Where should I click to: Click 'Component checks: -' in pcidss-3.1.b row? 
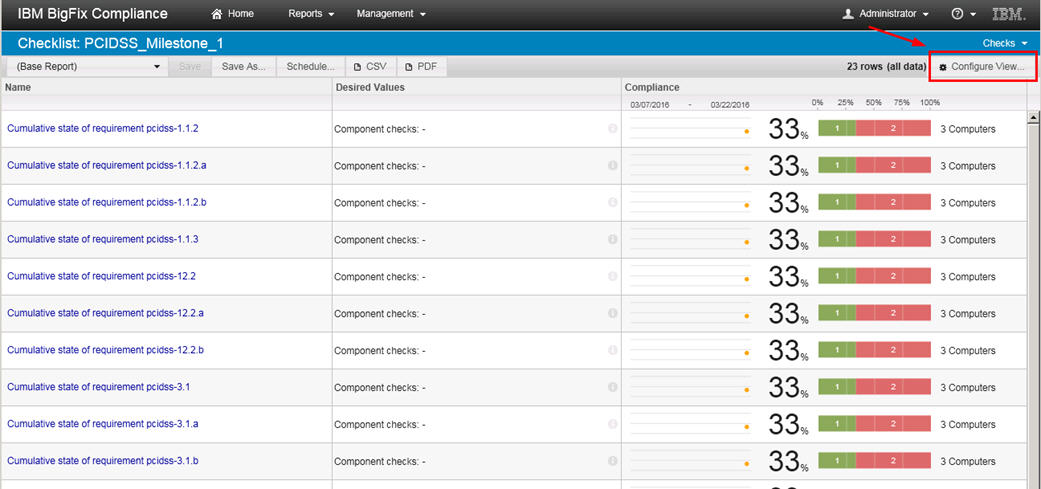coord(380,461)
